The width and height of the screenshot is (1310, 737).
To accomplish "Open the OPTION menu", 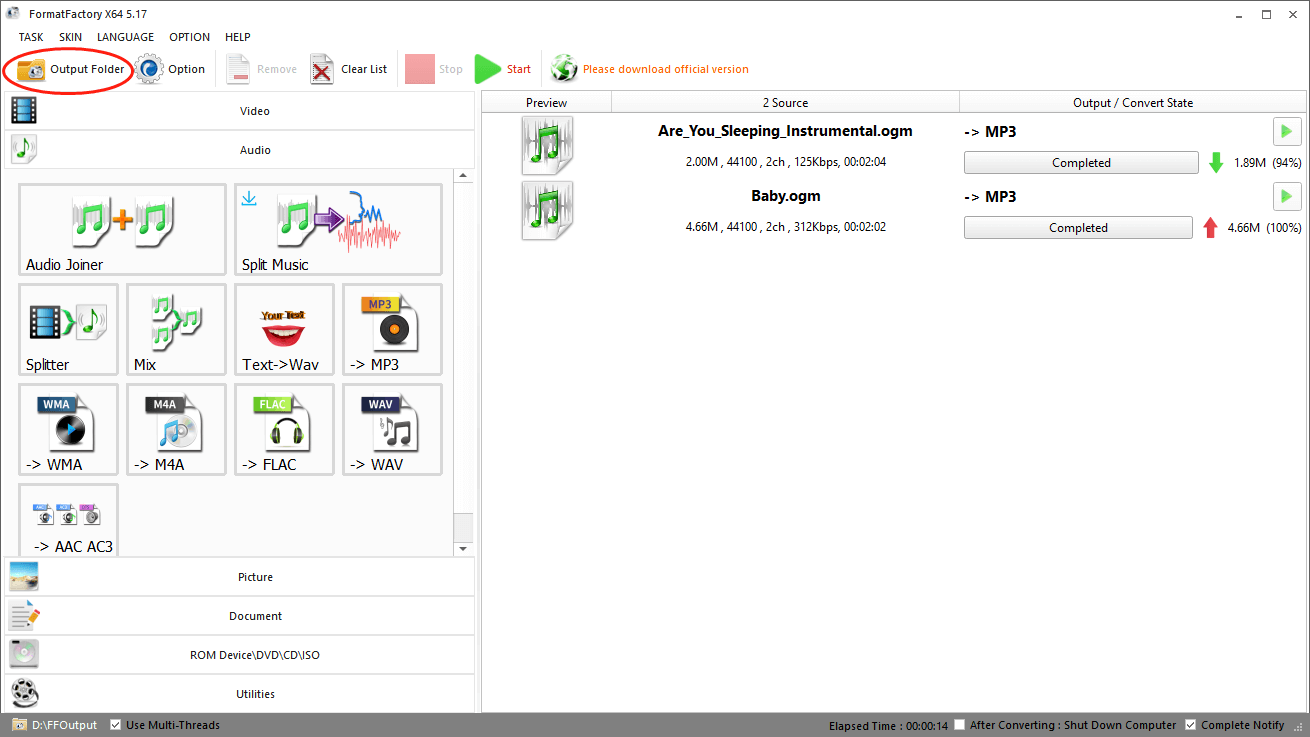I will (x=189, y=37).
